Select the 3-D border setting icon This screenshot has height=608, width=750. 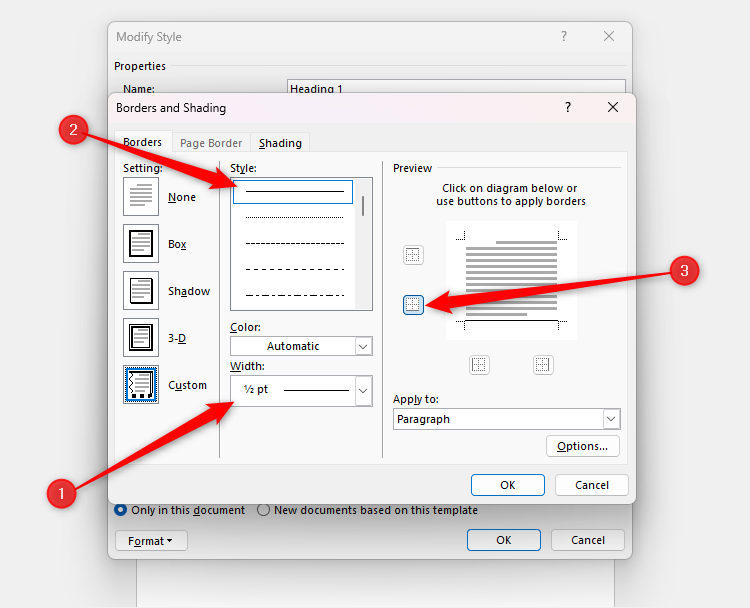[x=141, y=338]
